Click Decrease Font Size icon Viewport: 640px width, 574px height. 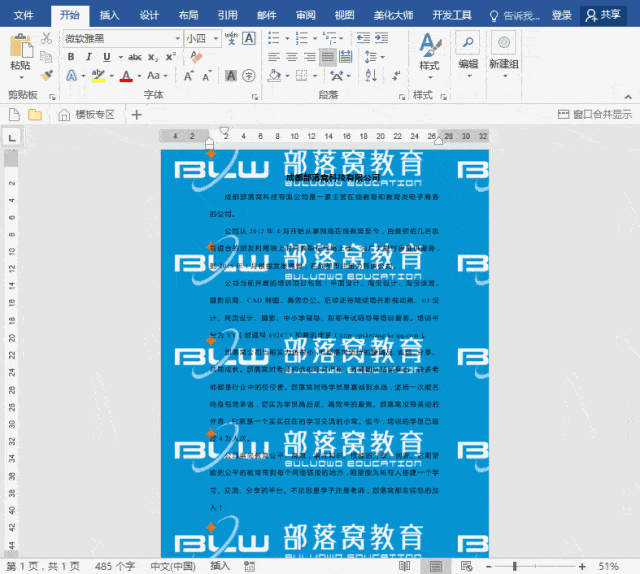(x=207, y=76)
